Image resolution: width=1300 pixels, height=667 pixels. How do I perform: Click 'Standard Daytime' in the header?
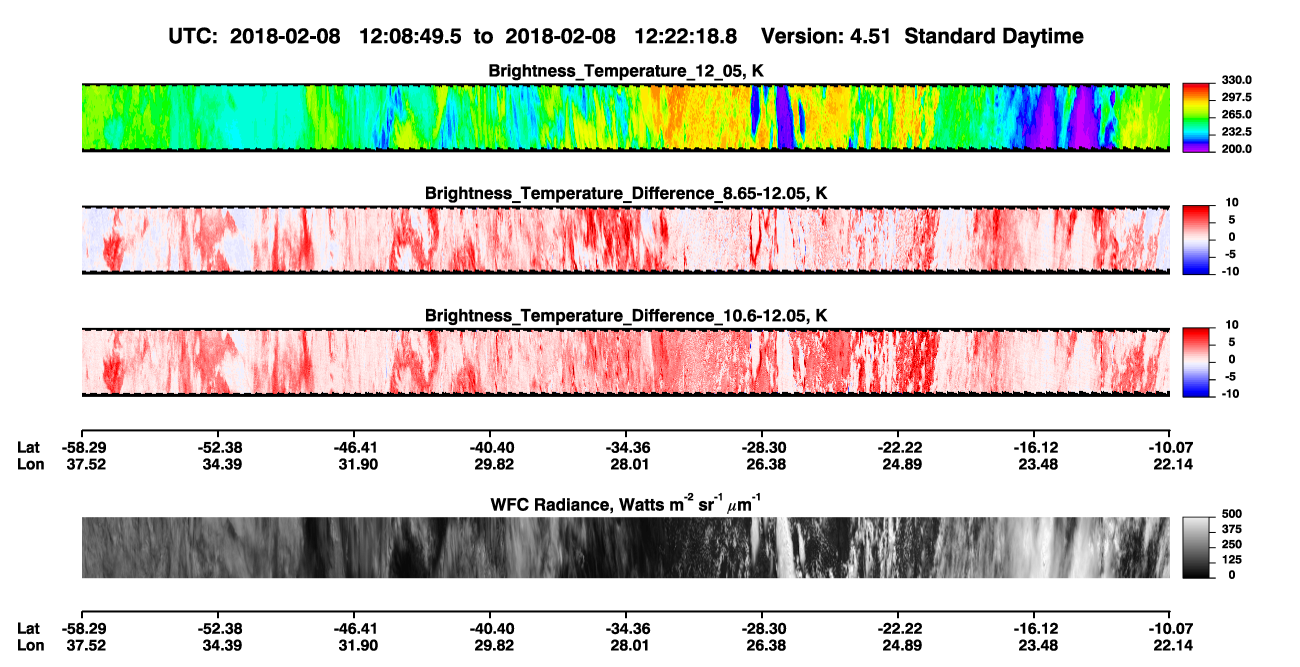click(995, 36)
